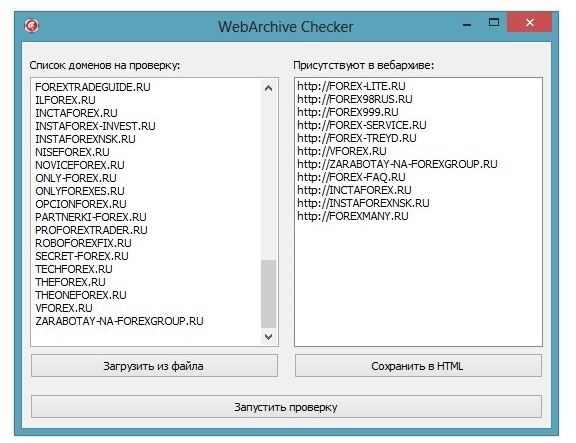The image size is (576, 443).
Task: Click the red WebArchive Checker app icon
Action: click(x=32, y=26)
